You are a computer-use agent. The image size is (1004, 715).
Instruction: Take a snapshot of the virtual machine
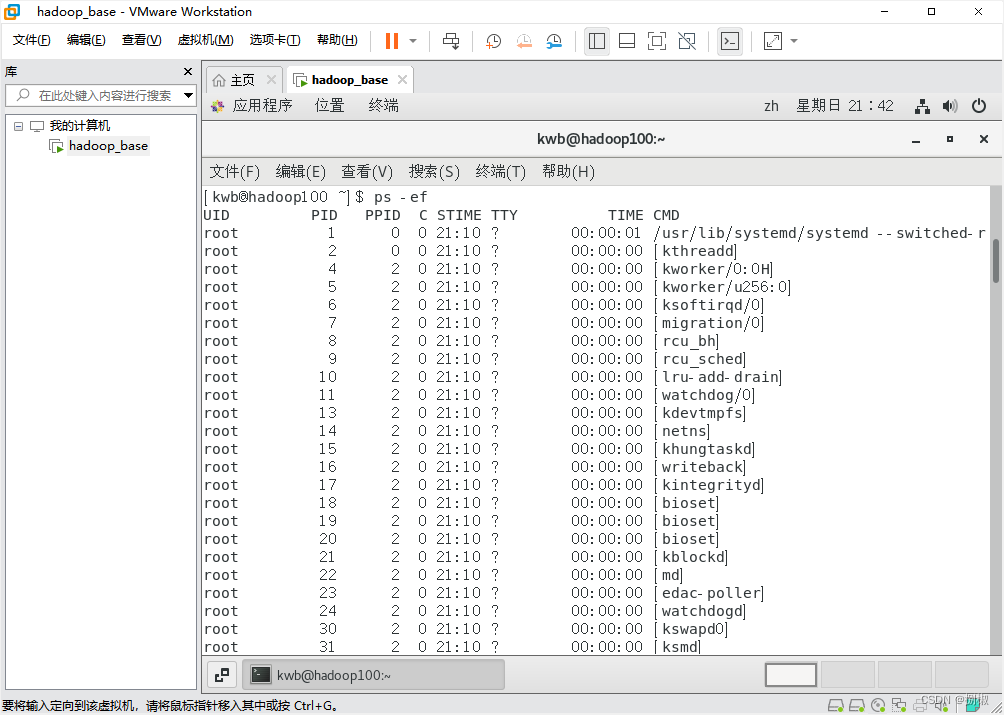[x=493, y=41]
